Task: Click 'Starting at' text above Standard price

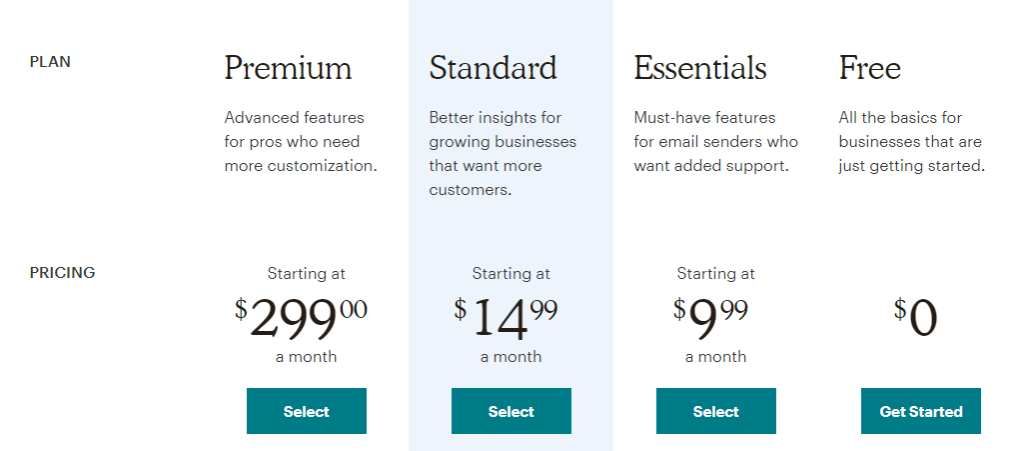Action: pos(511,273)
